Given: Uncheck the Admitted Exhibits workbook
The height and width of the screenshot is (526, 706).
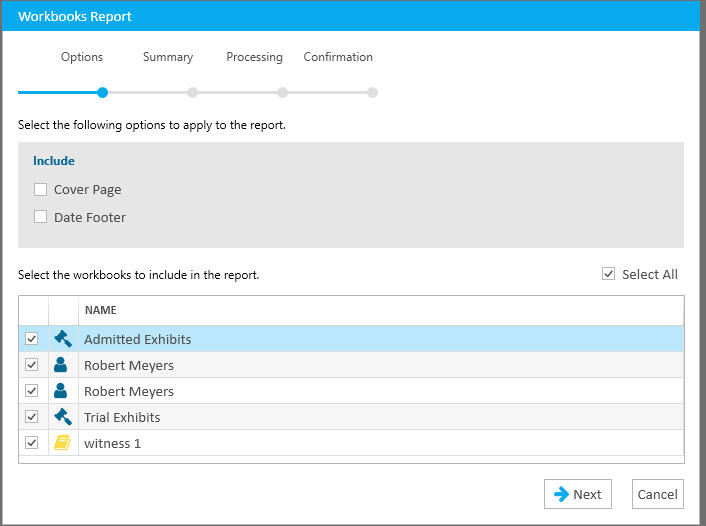Looking at the screenshot, I should tap(32, 339).
